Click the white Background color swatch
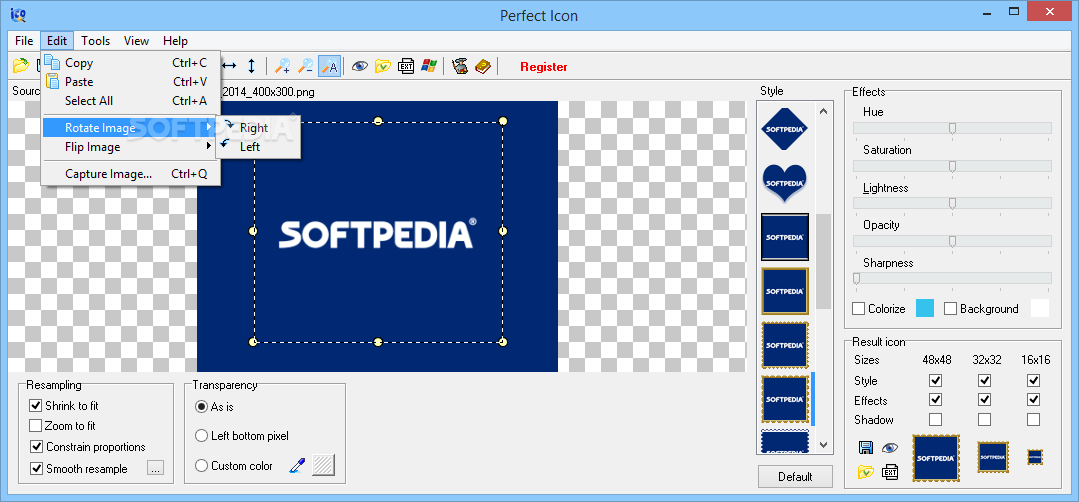Image resolution: width=1079 pixels, height=502 pixels. pos(1040,309)
